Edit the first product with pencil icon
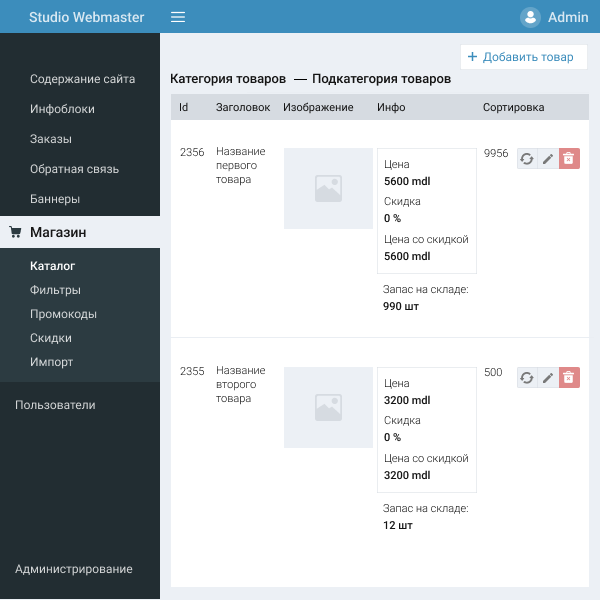 click(548, 158)
